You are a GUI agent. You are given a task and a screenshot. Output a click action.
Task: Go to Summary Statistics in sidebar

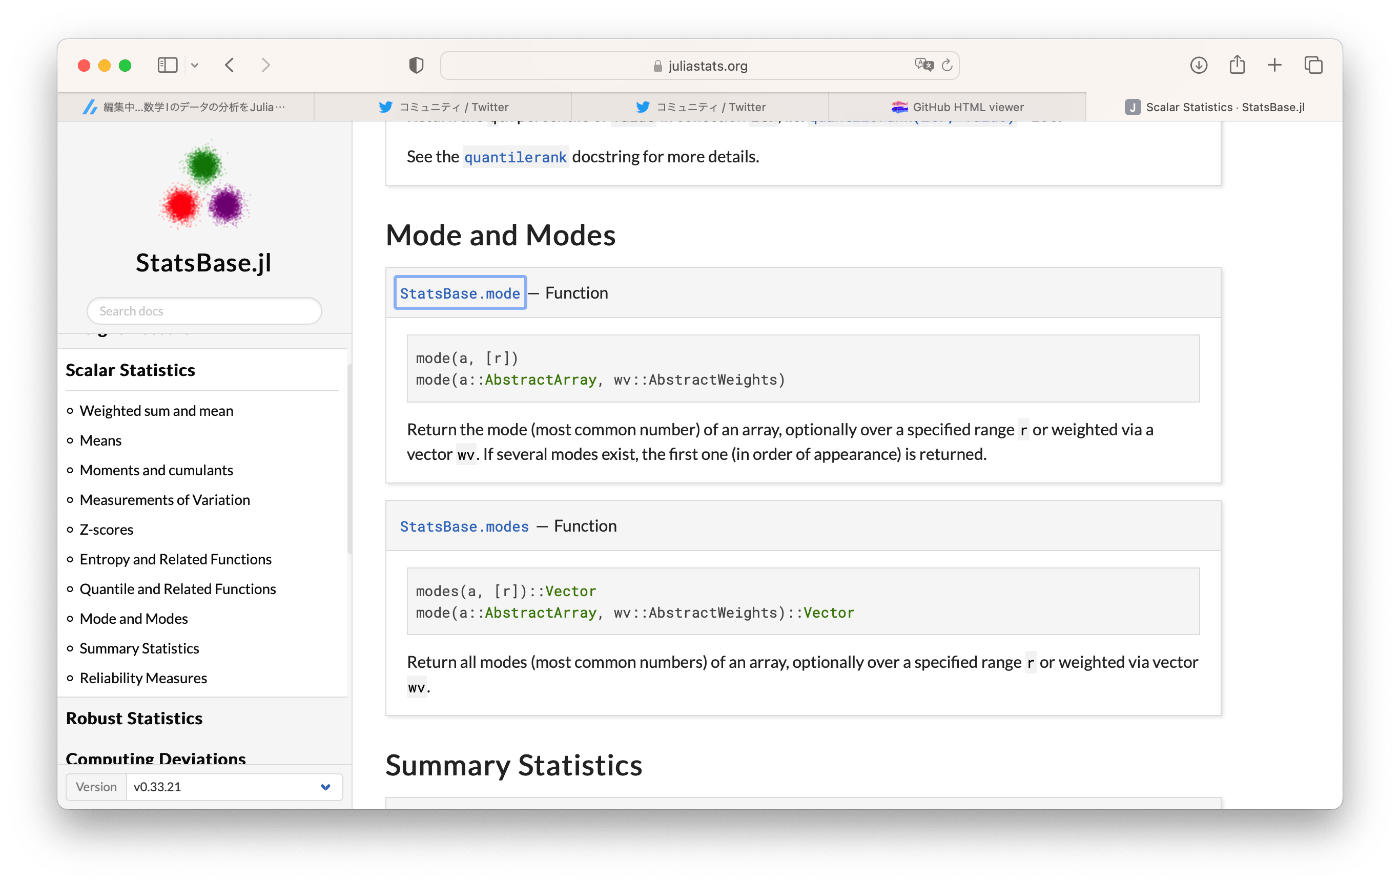(140, 649)
